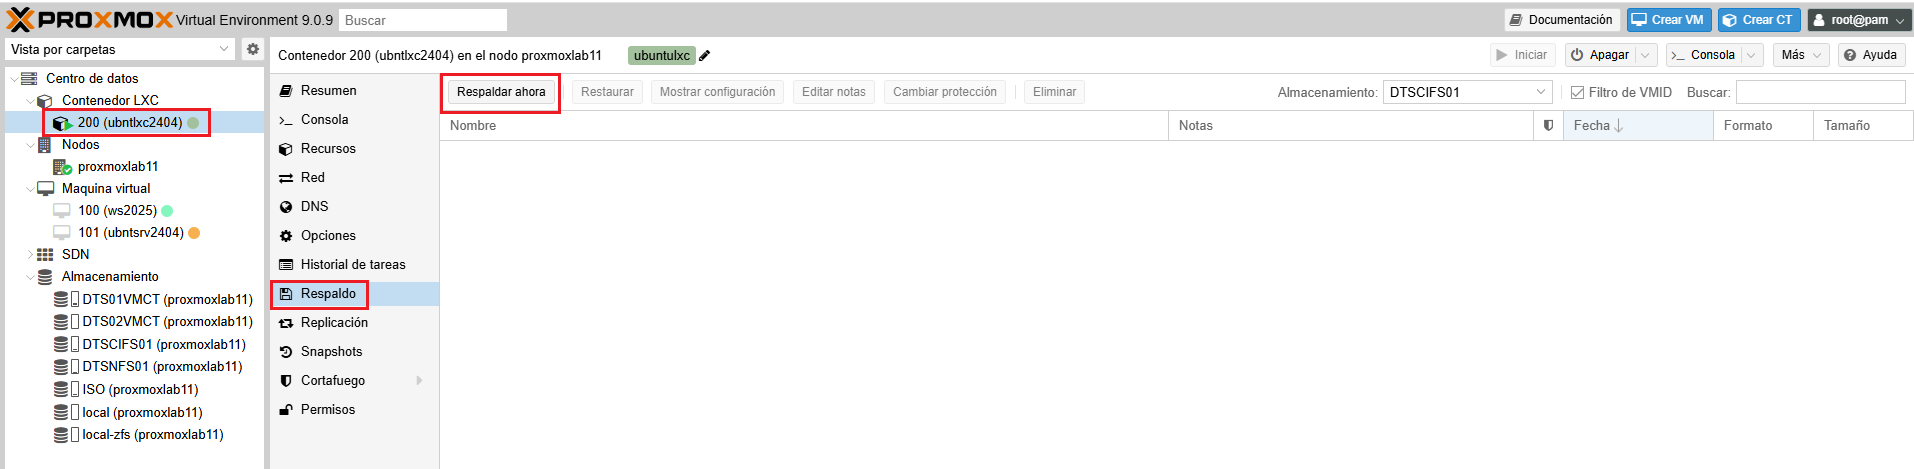
Task: Click the shield protection column header
Action: tap(1549, 126)
